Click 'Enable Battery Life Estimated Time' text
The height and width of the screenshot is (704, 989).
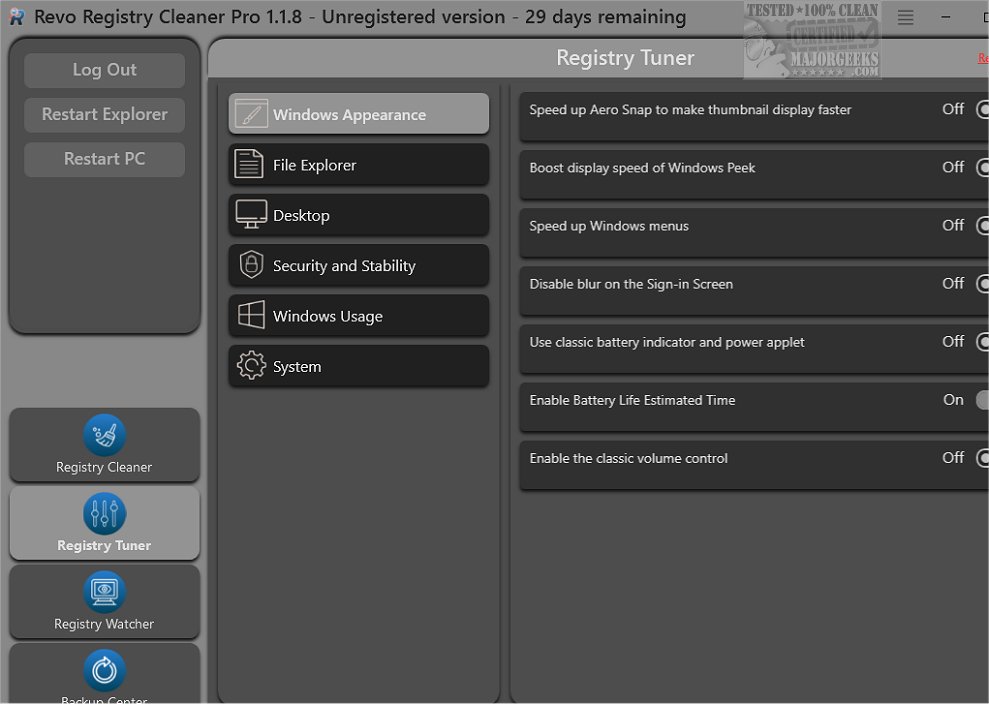click(632, 400)
